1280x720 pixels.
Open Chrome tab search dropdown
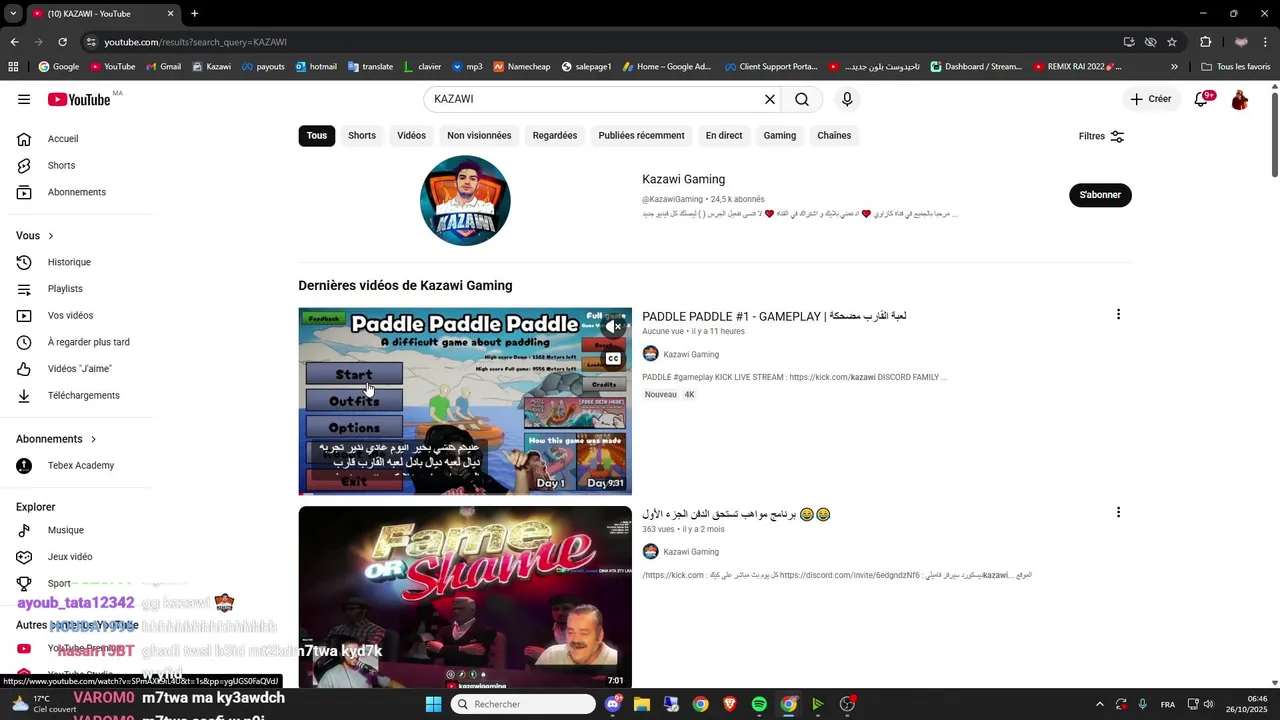click(12, 13)
